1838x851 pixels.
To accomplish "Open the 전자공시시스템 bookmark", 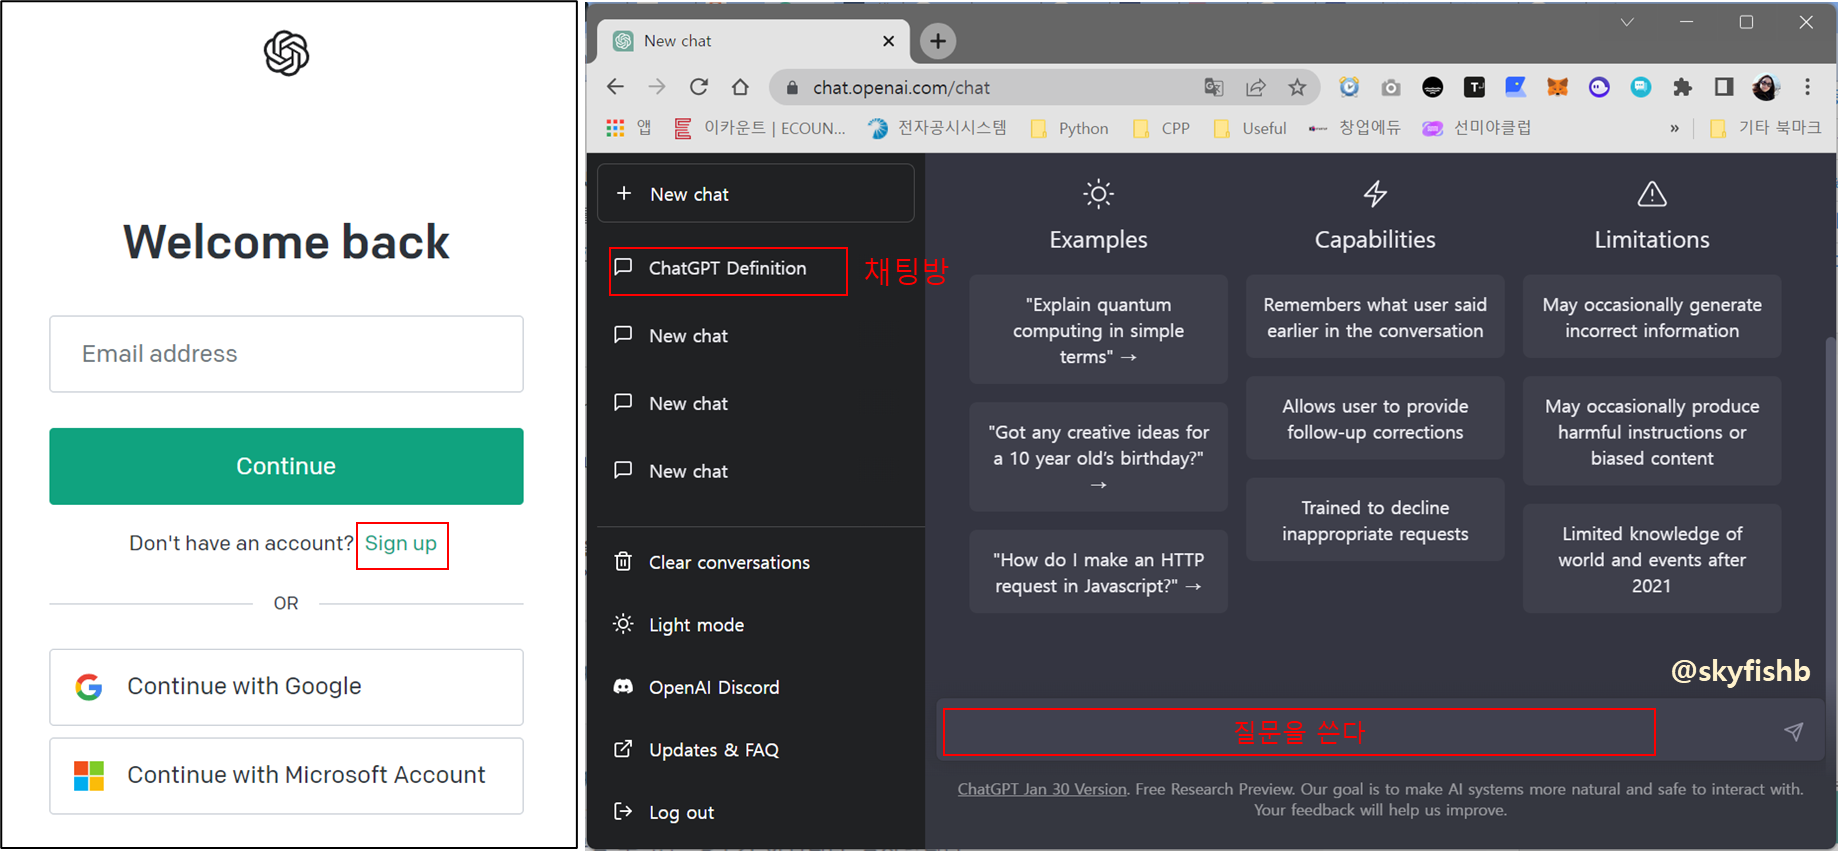I will [x=937, y=128].
